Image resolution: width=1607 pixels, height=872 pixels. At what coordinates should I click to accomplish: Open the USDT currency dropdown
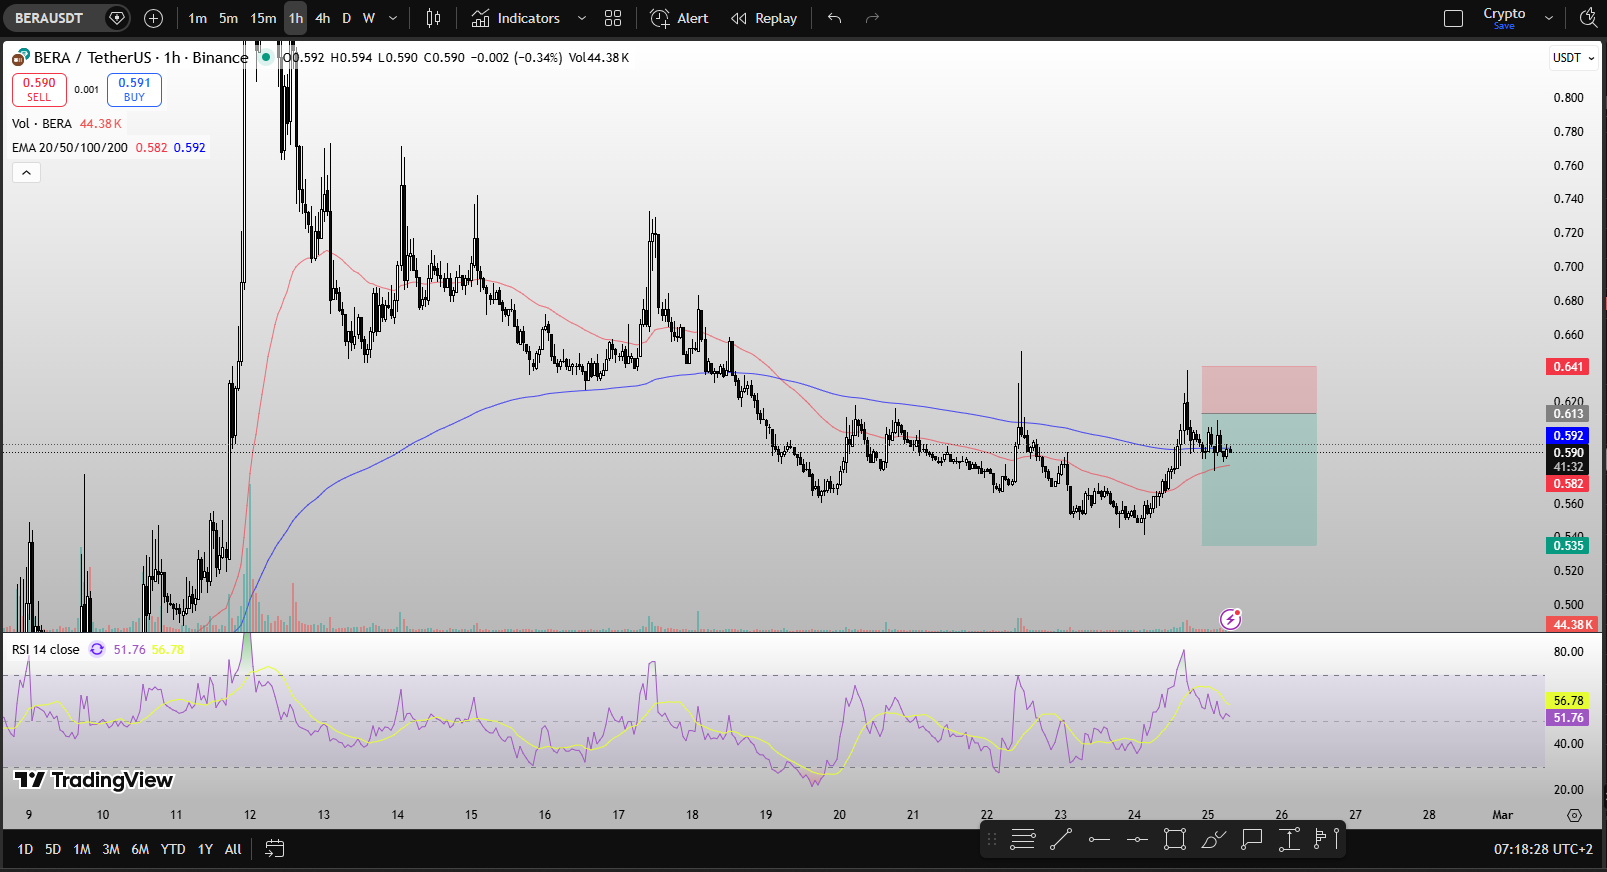coord(1573,58)
